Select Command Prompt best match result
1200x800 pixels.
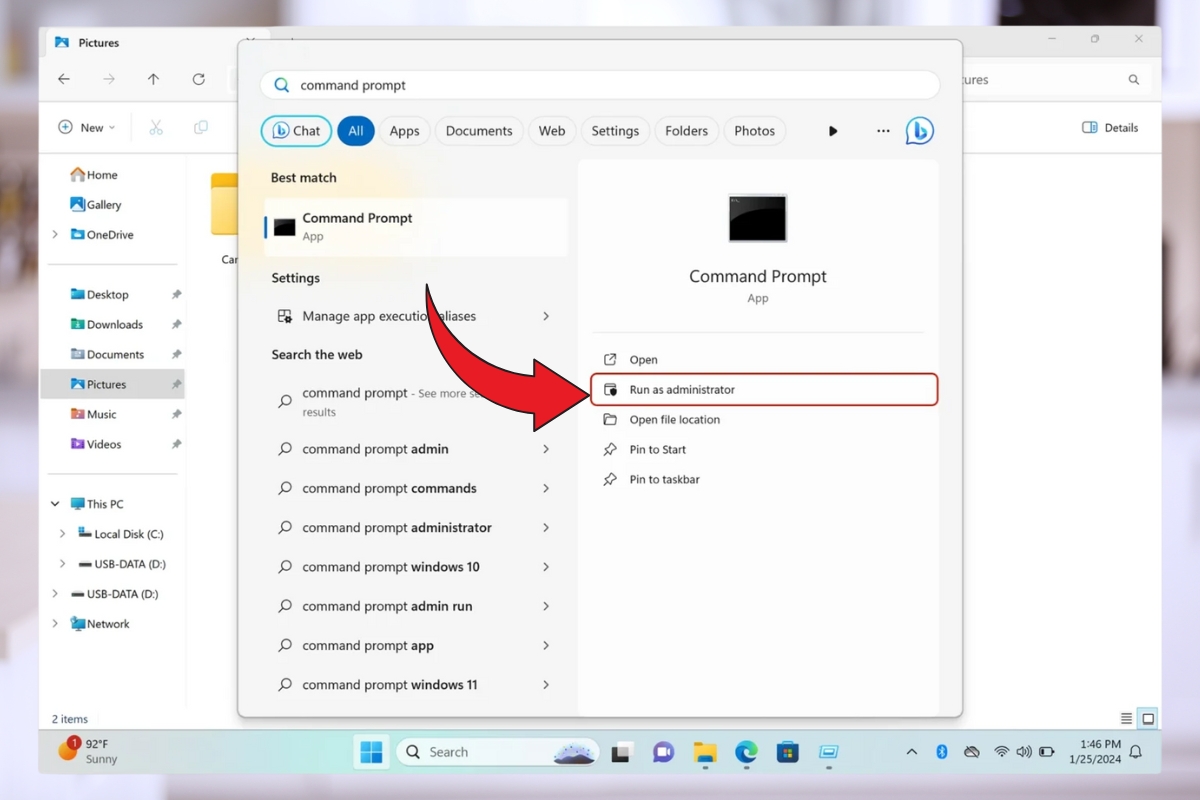pos(415,227)
